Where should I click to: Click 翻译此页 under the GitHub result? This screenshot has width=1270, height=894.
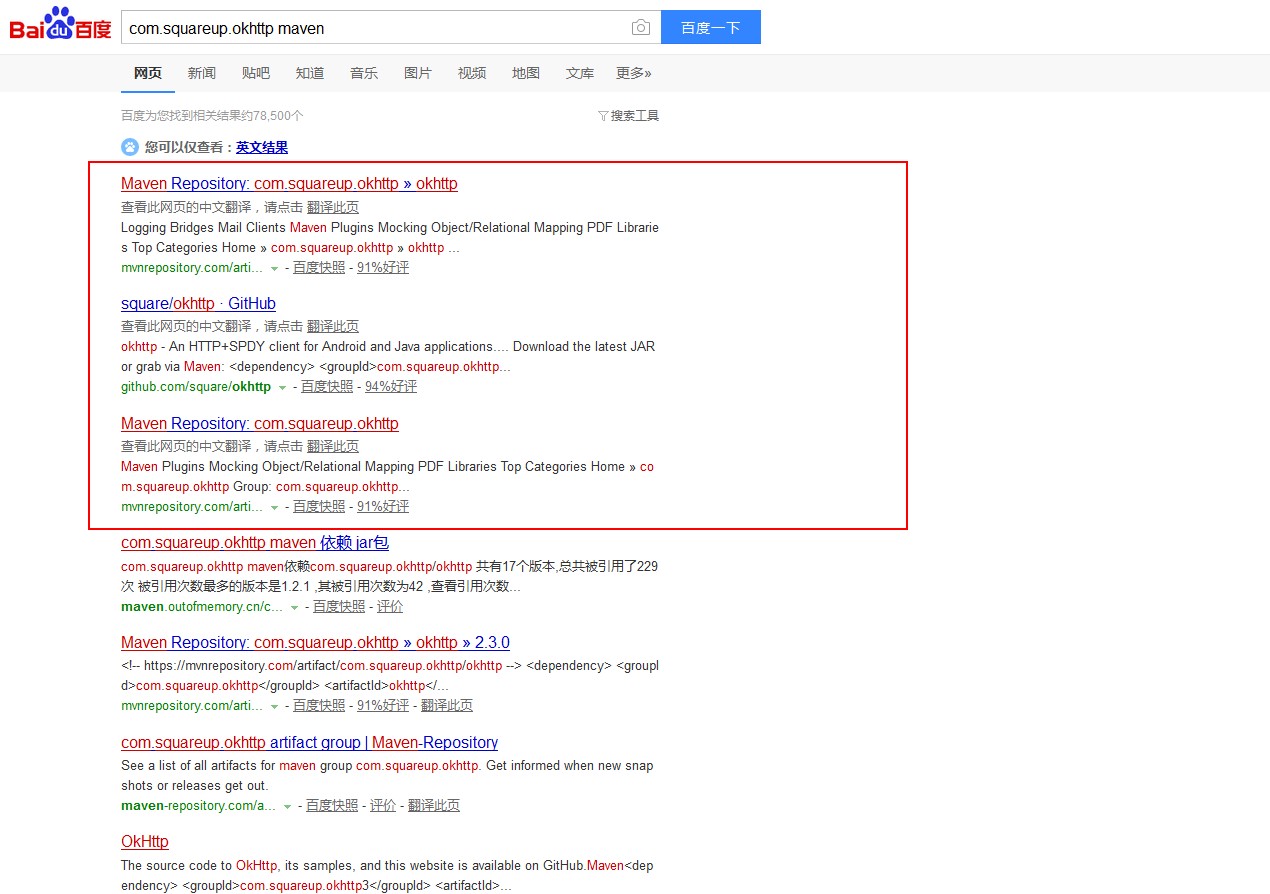[333, 326]
